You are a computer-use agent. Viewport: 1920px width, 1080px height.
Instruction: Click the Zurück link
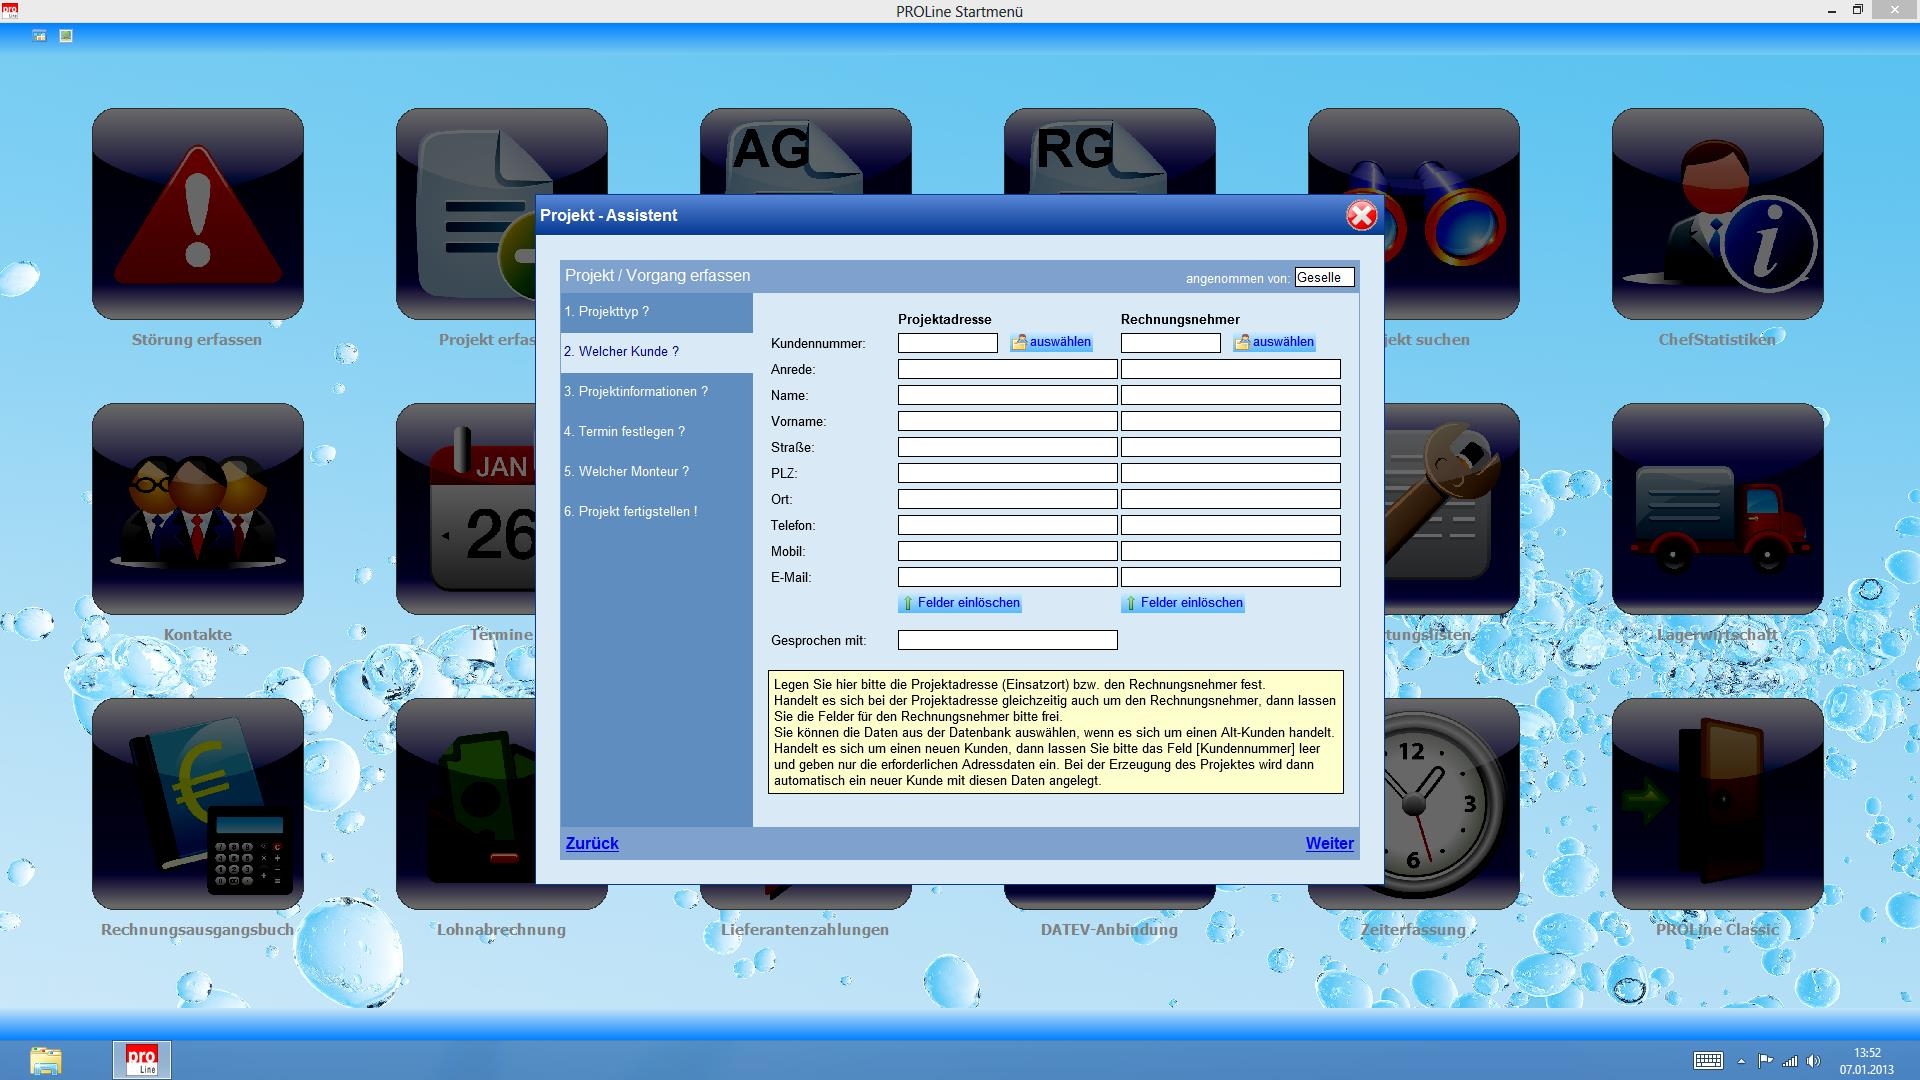pyautogui.click(x=592, y=843)
